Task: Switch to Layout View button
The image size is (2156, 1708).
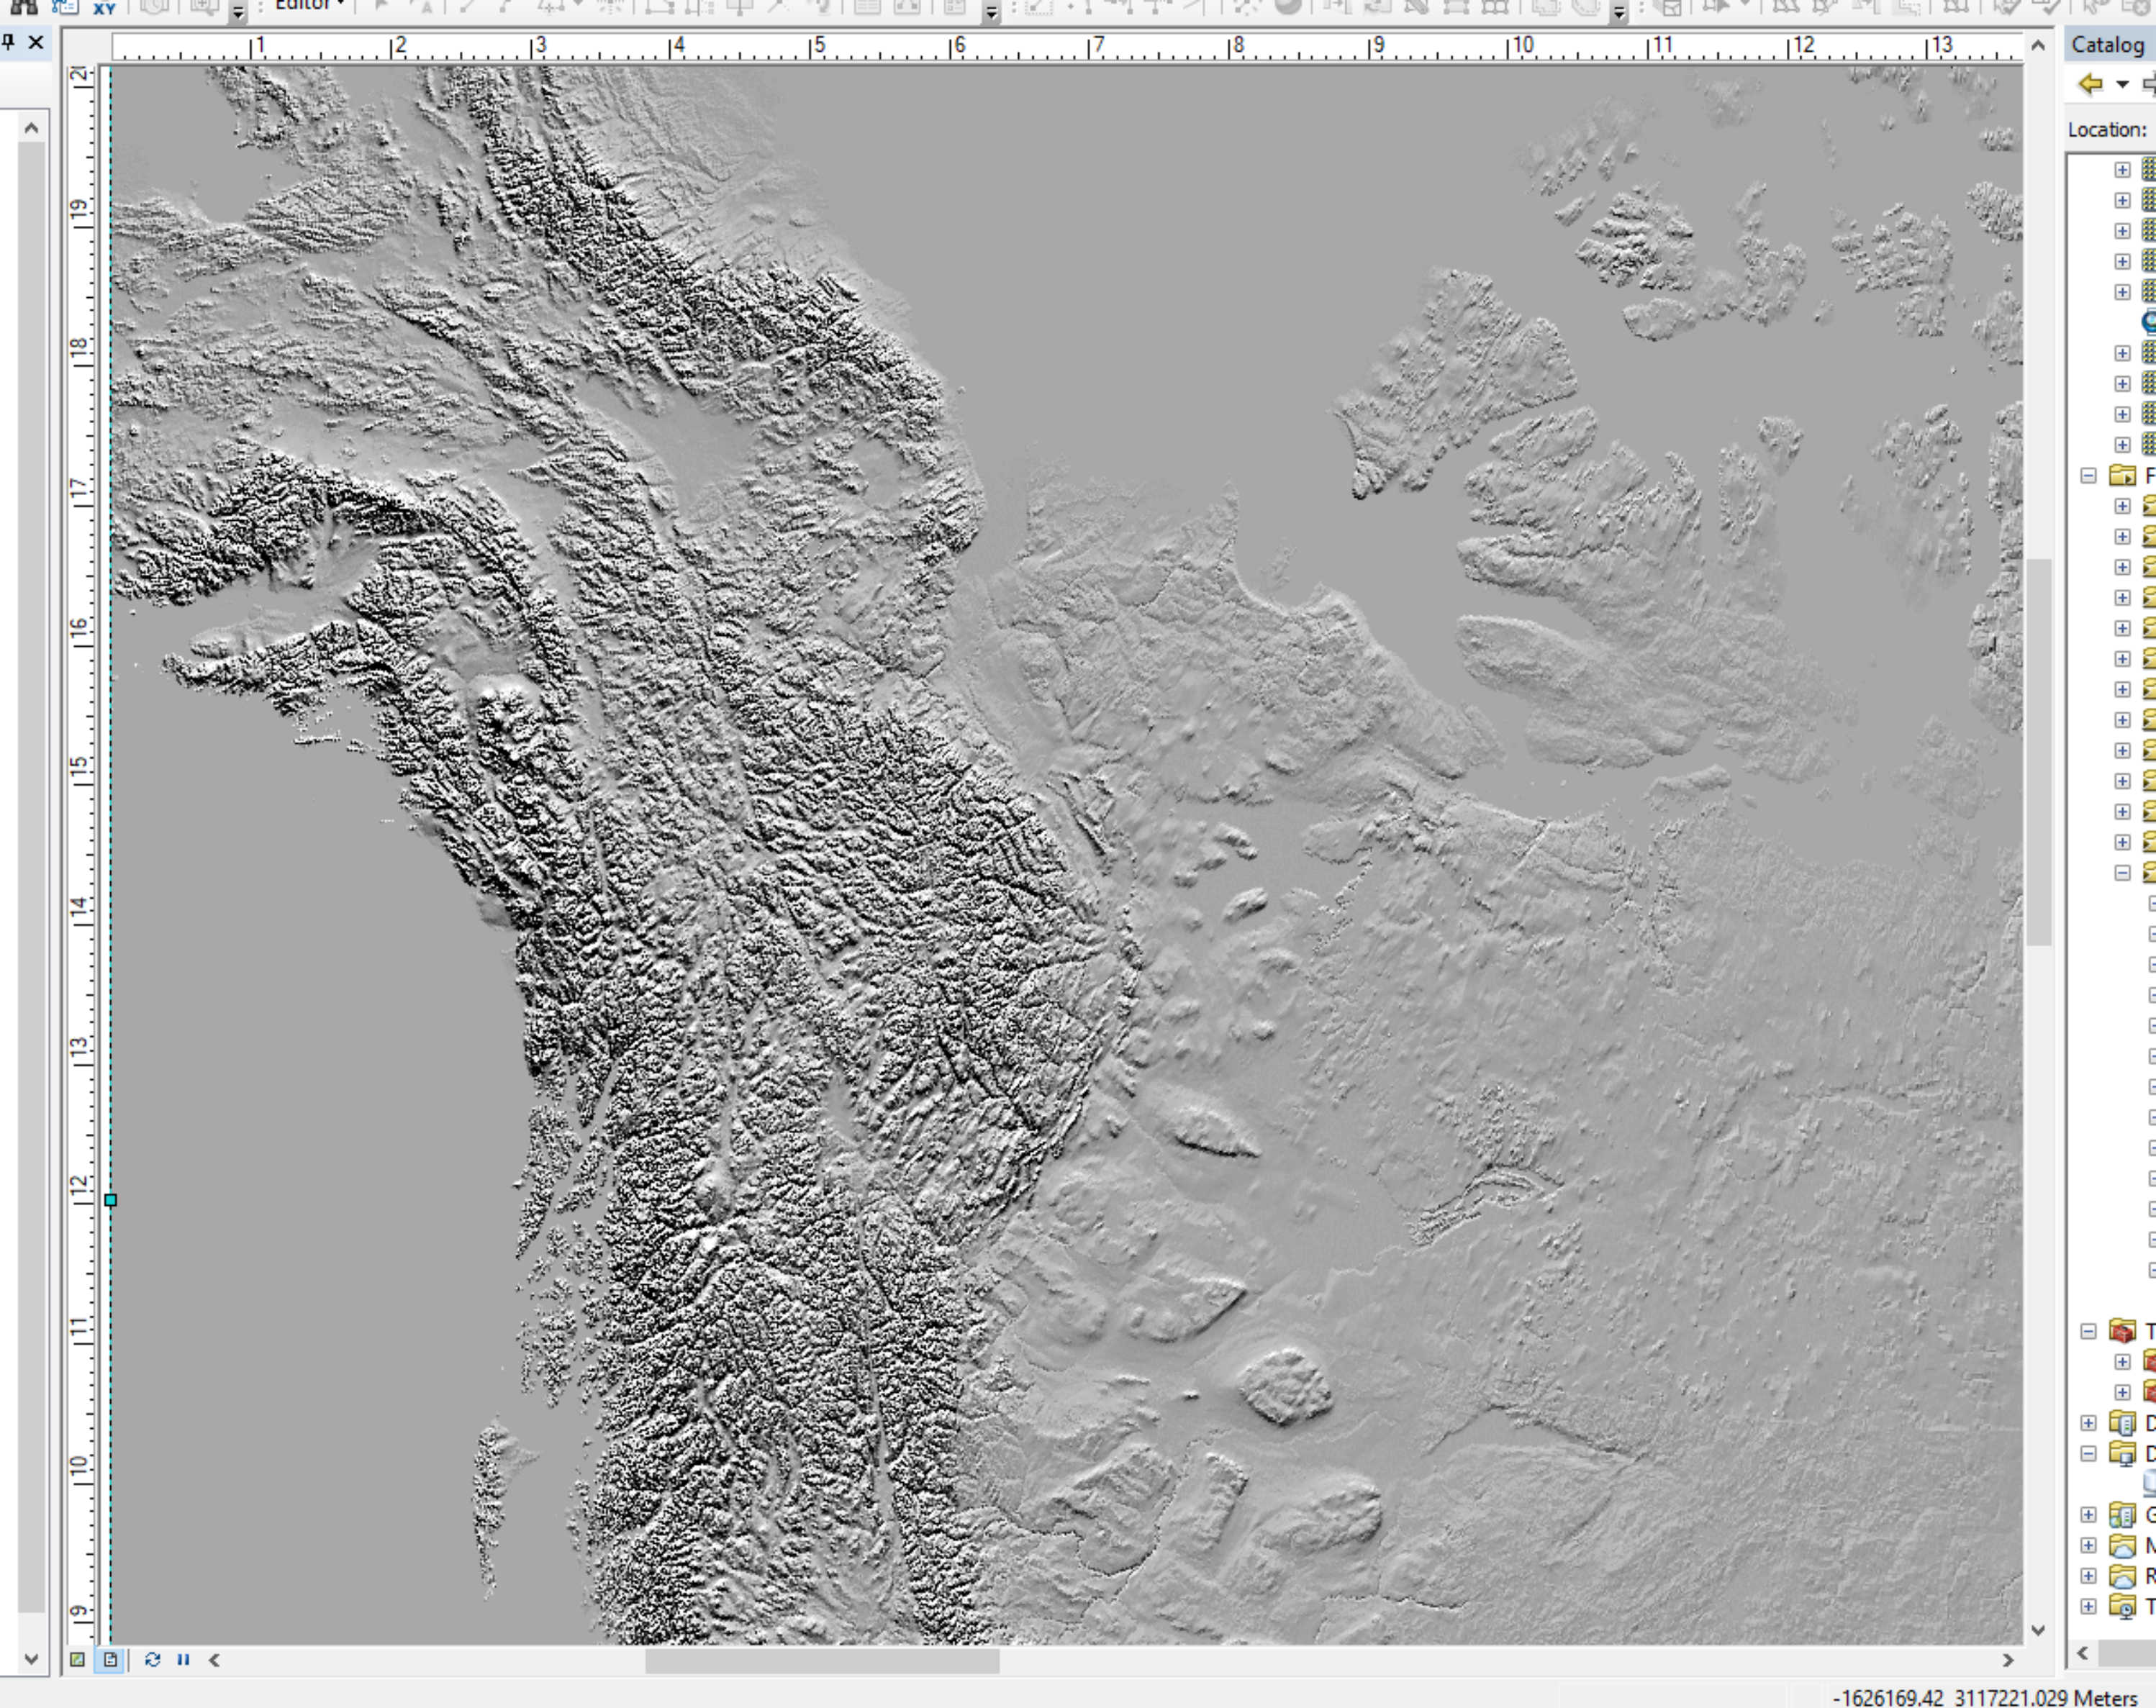Action: [110, 1659]
